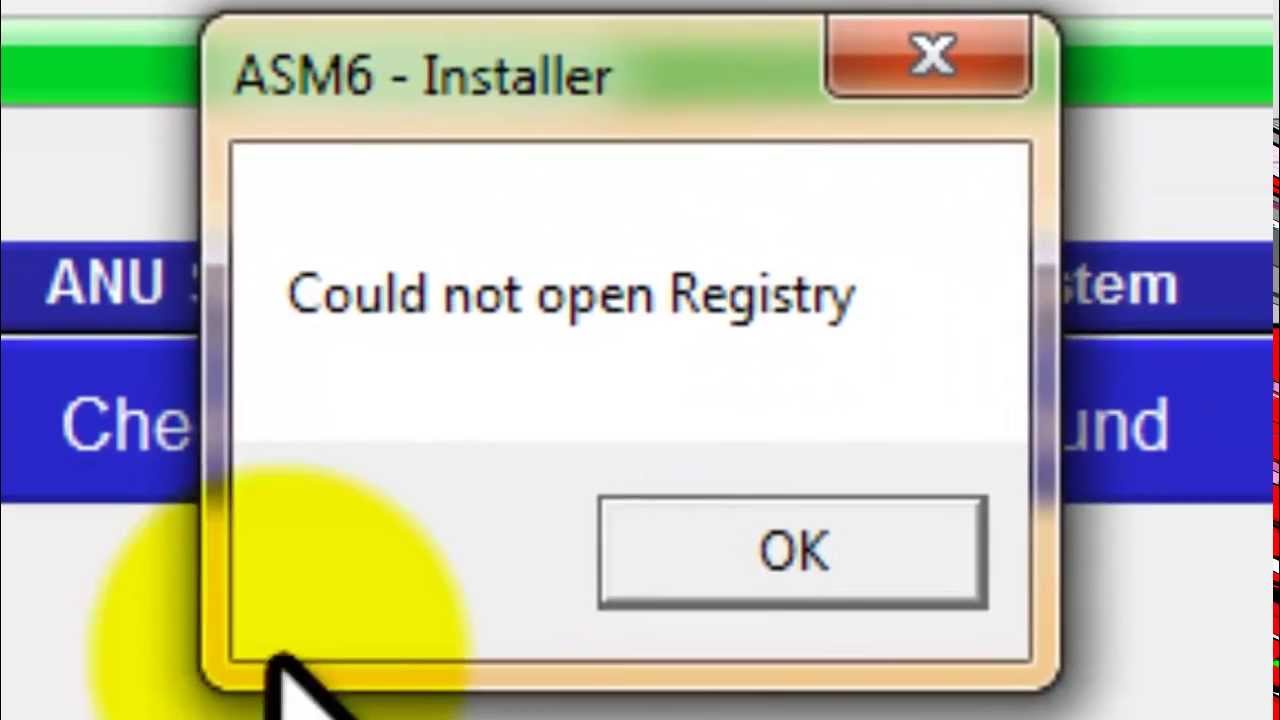Click the "ANU" text in the dark blue header
The height and width of the screenshot is (720, 1280).
[x=105, y=285]
